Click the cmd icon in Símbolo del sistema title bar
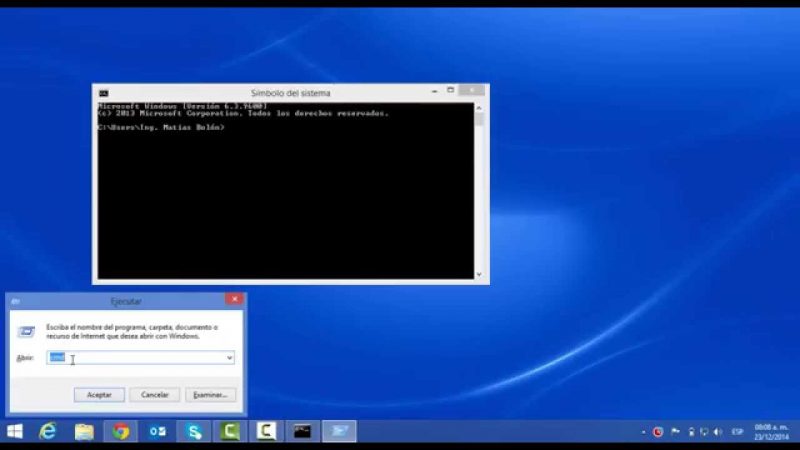Image resolution: width=800 pixels, height=450 pixels. coord(103,93)
